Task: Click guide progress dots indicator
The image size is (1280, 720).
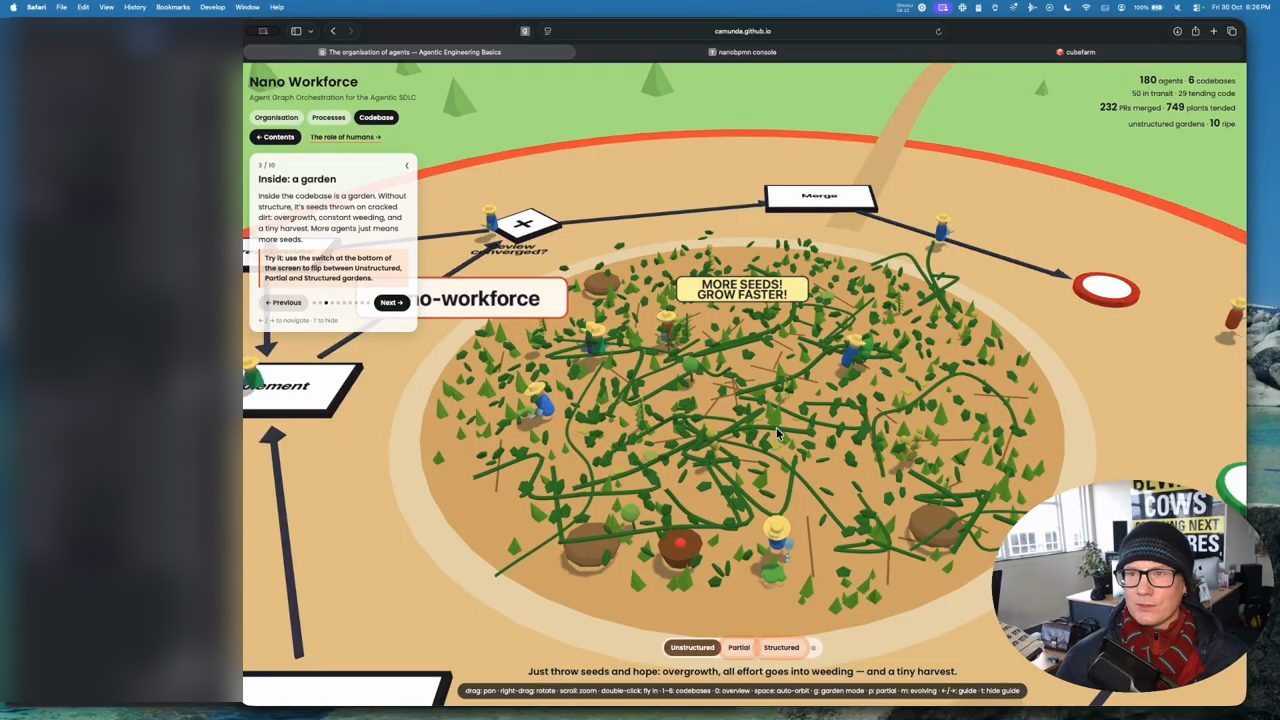Action: coord(340,303)
